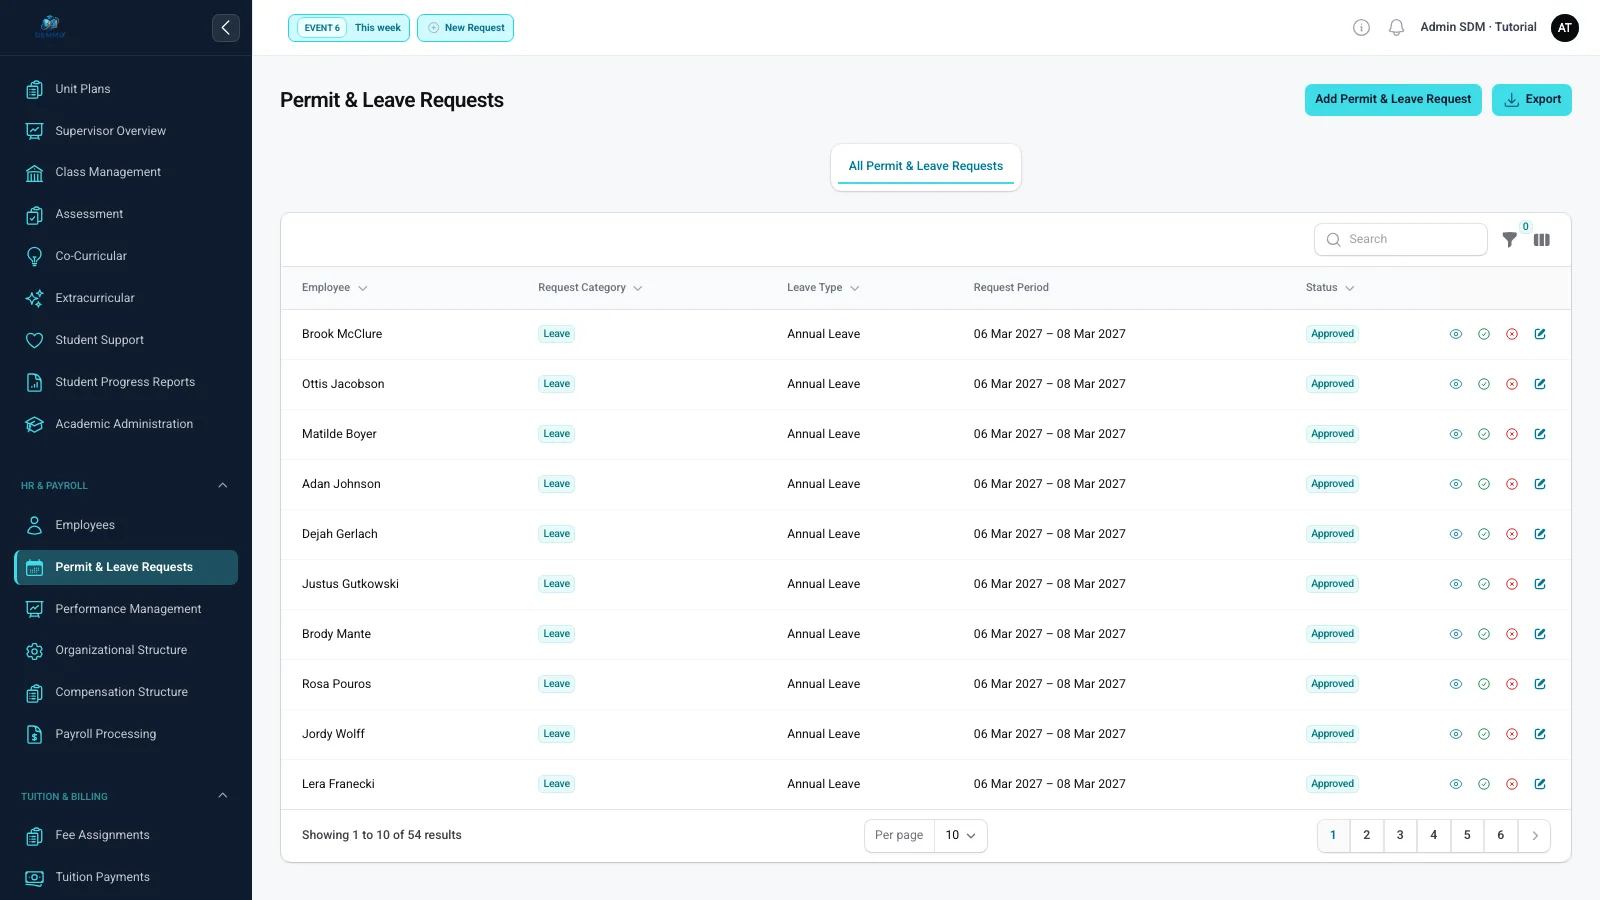View Brody Mante's request via eye icon
1600x900 pixels.
(x=1456, y=634)
